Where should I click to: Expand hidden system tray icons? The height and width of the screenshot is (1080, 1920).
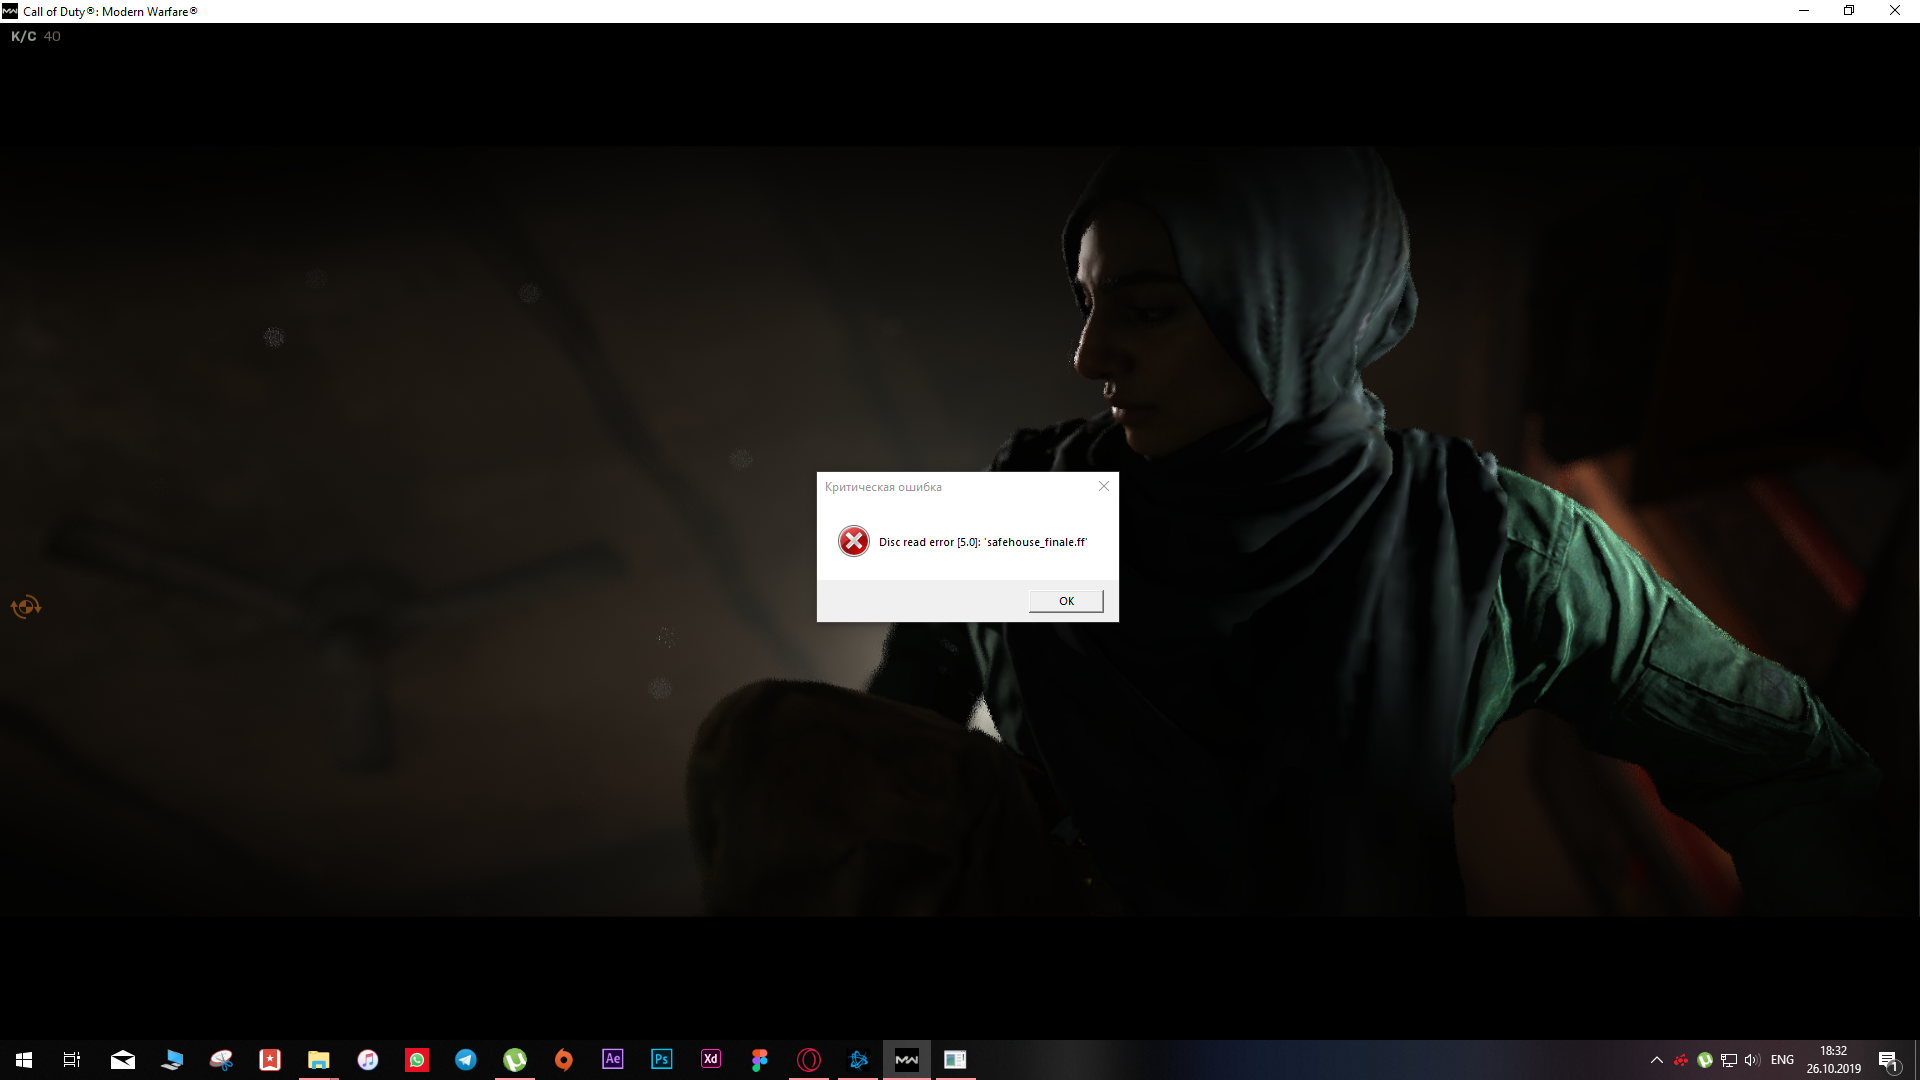pos(1656,1060)
